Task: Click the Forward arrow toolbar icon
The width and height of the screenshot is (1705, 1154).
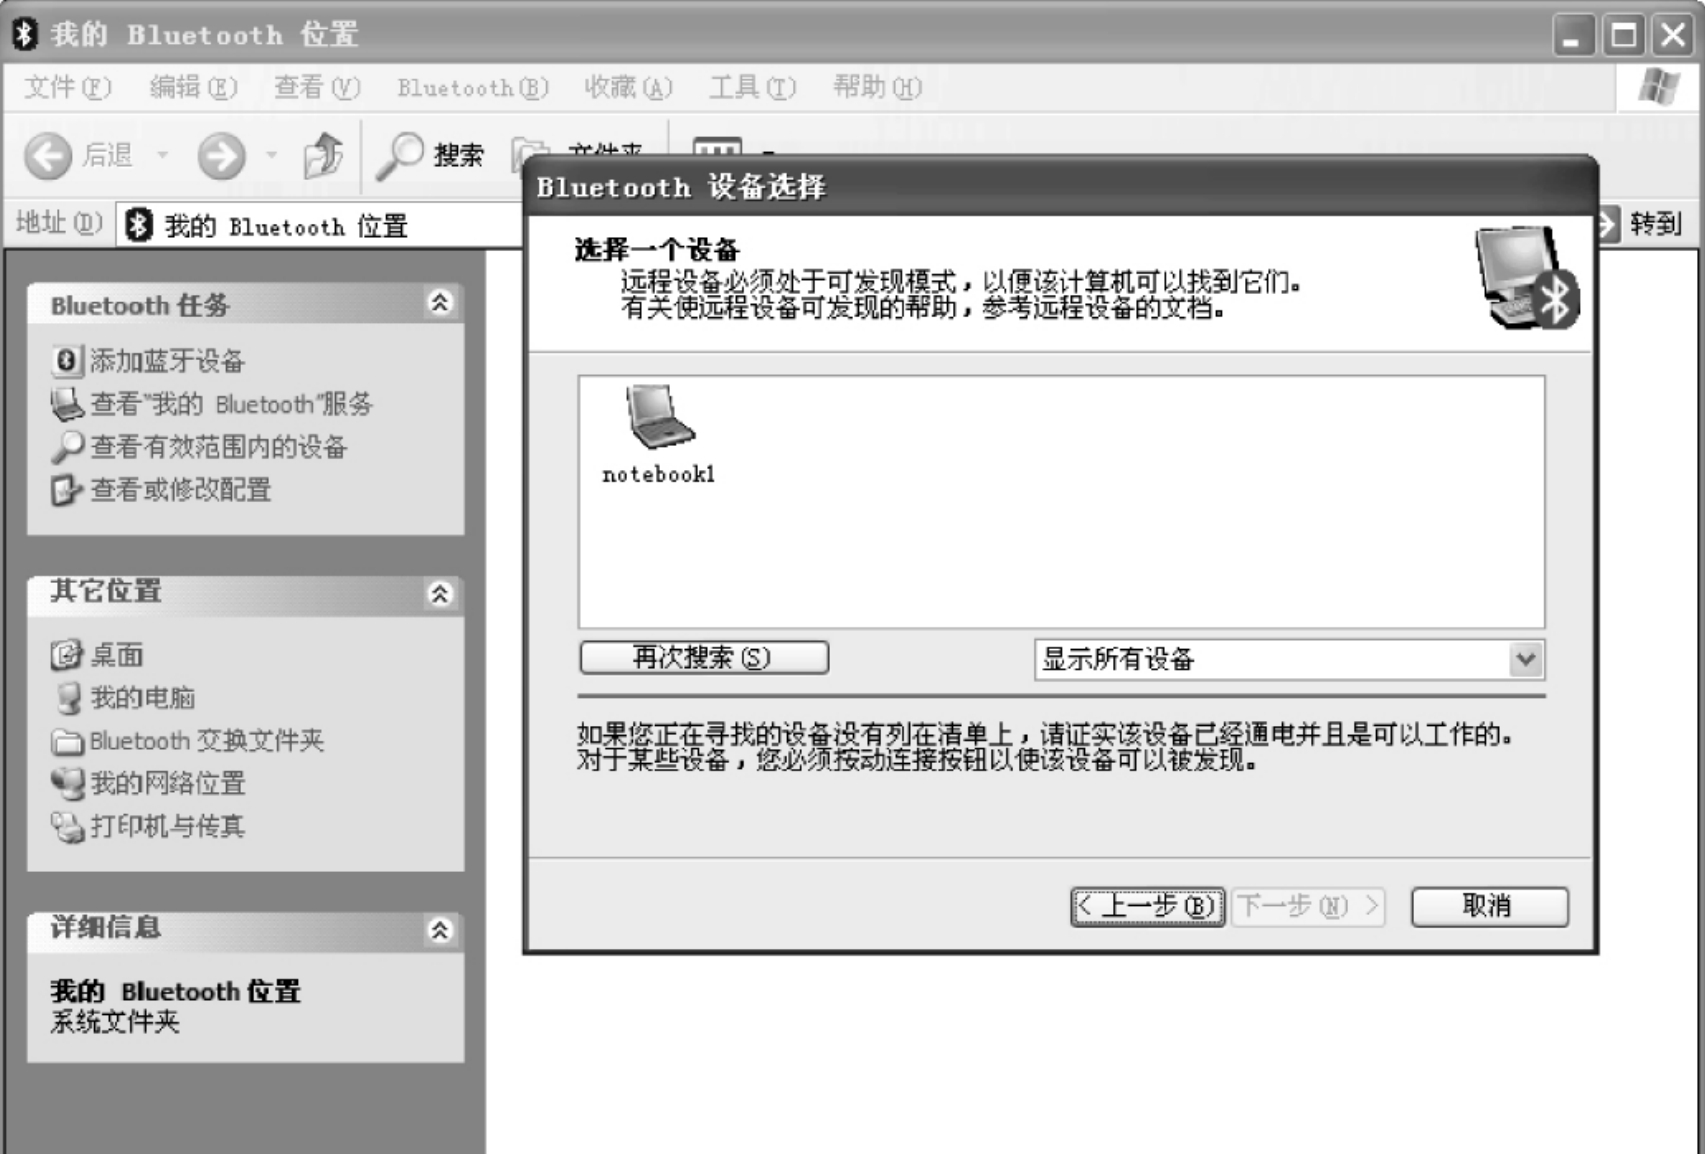Action: [221, 156]
